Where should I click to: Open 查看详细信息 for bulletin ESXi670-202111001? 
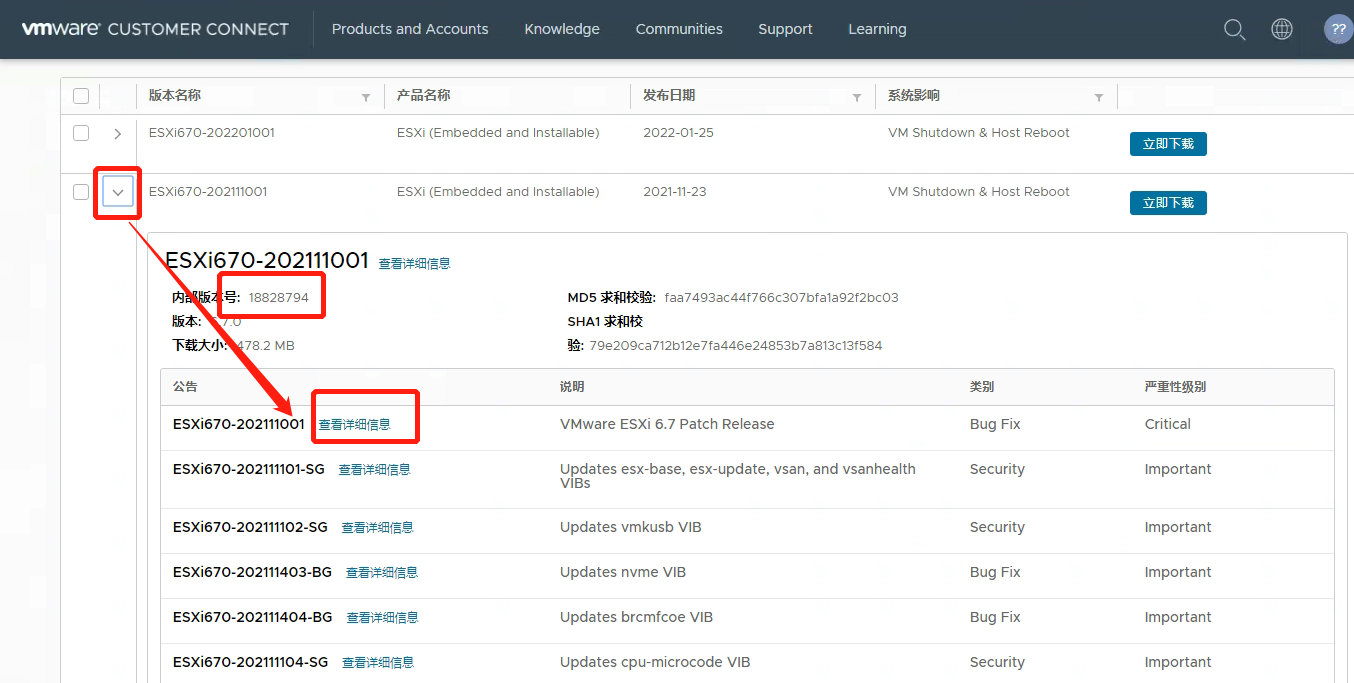tap(354, 424)
